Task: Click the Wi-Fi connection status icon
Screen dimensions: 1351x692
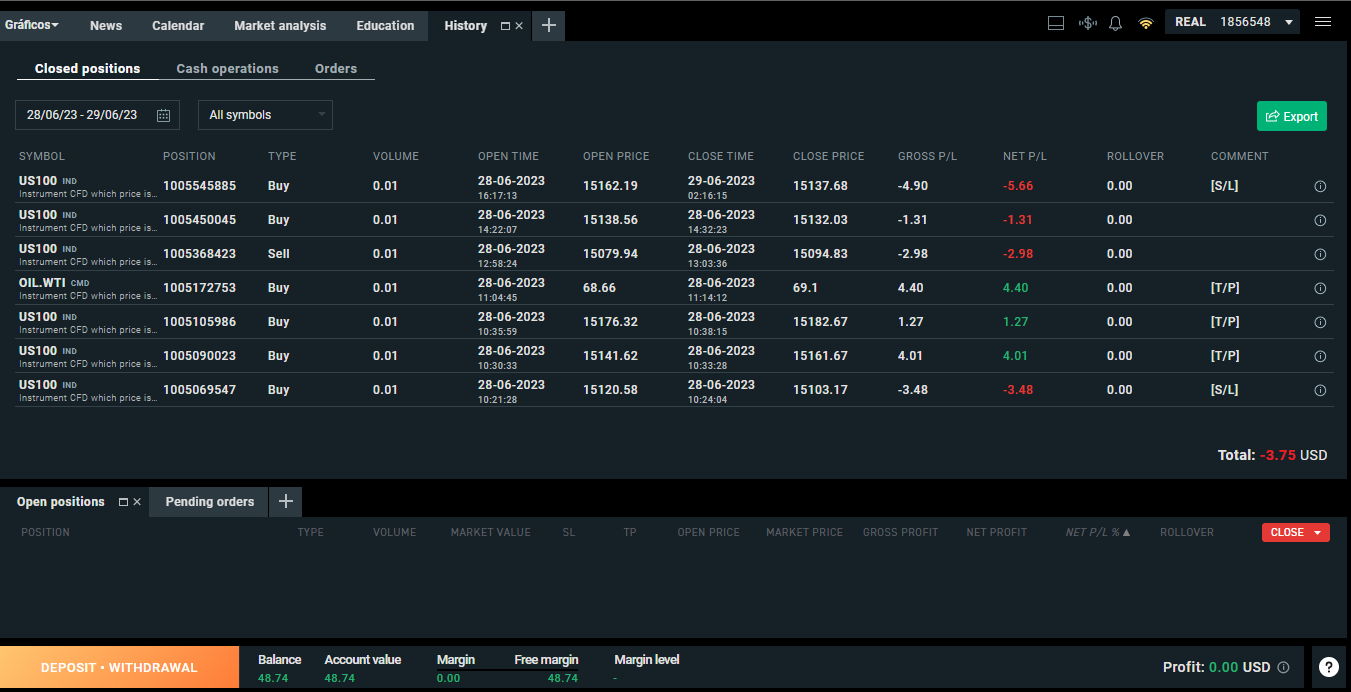Action: tap(1146, 23)
